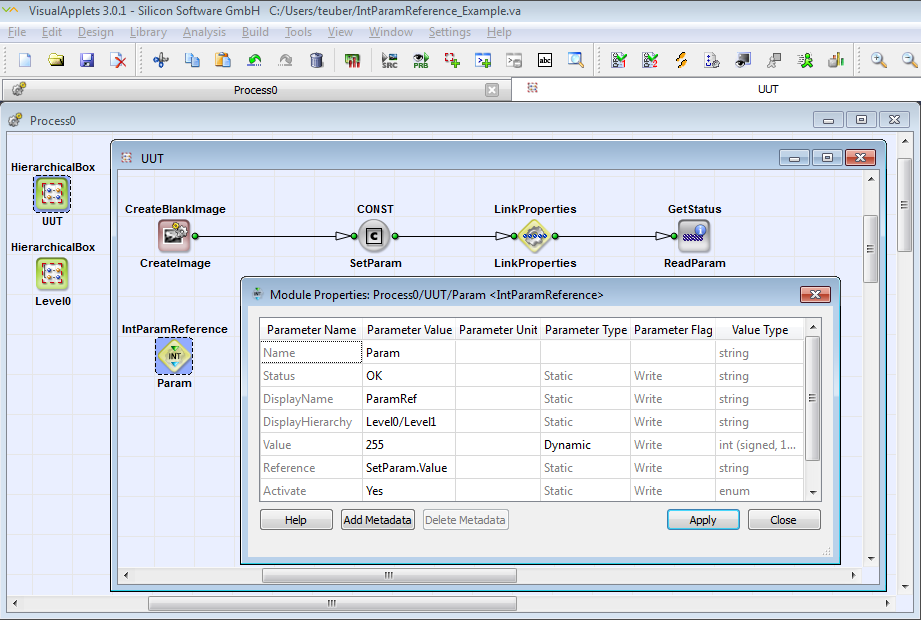The image size is (921, 620).
Task: Click the PRB probe icon
Action: (421, 60)
